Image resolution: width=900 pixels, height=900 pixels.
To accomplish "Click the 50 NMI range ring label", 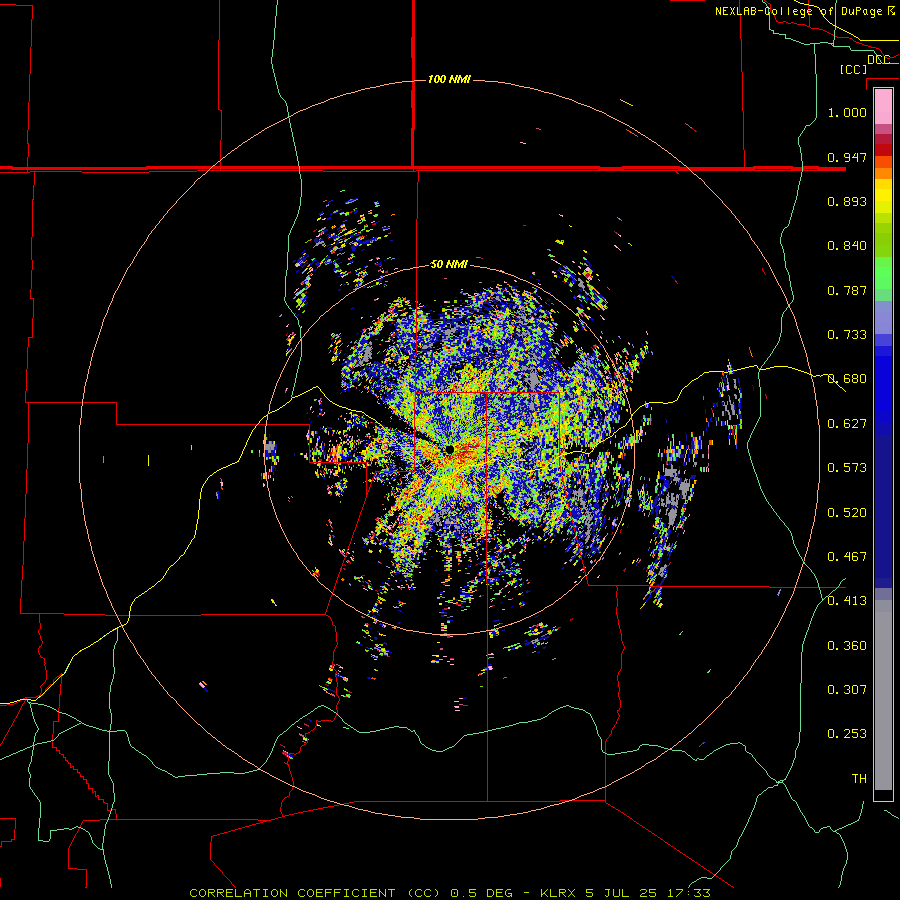I will (x=449, y=265).
